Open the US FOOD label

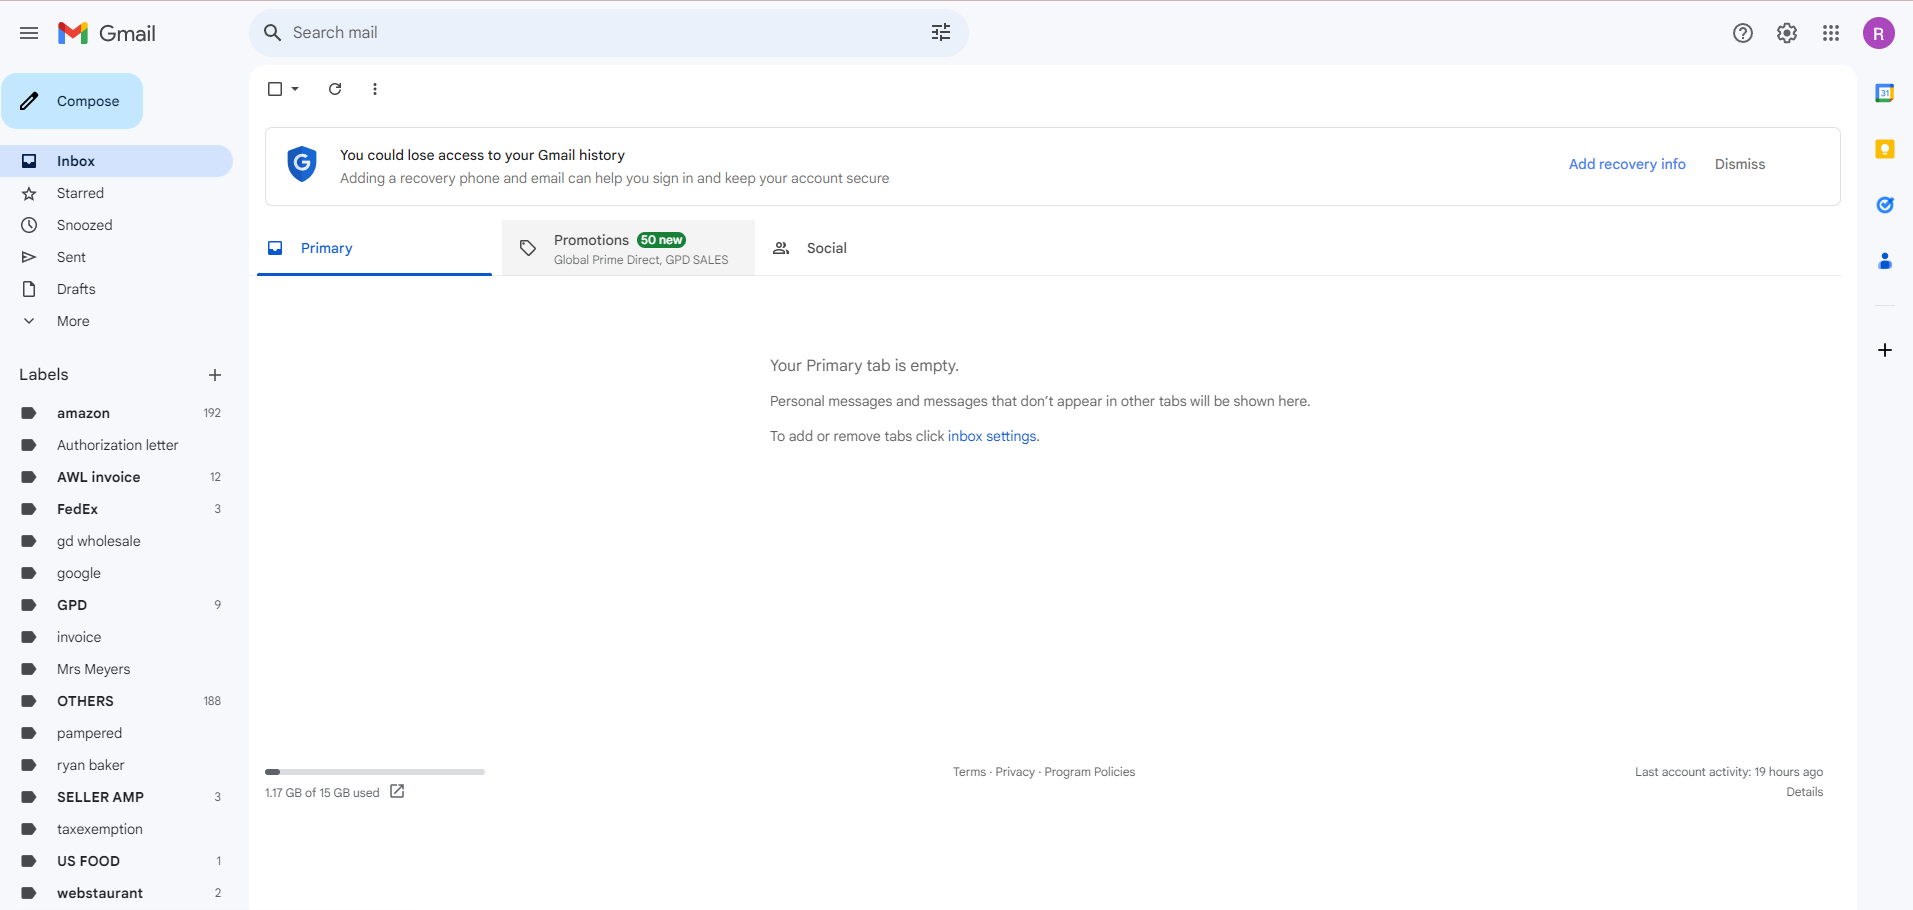(116, 861)
